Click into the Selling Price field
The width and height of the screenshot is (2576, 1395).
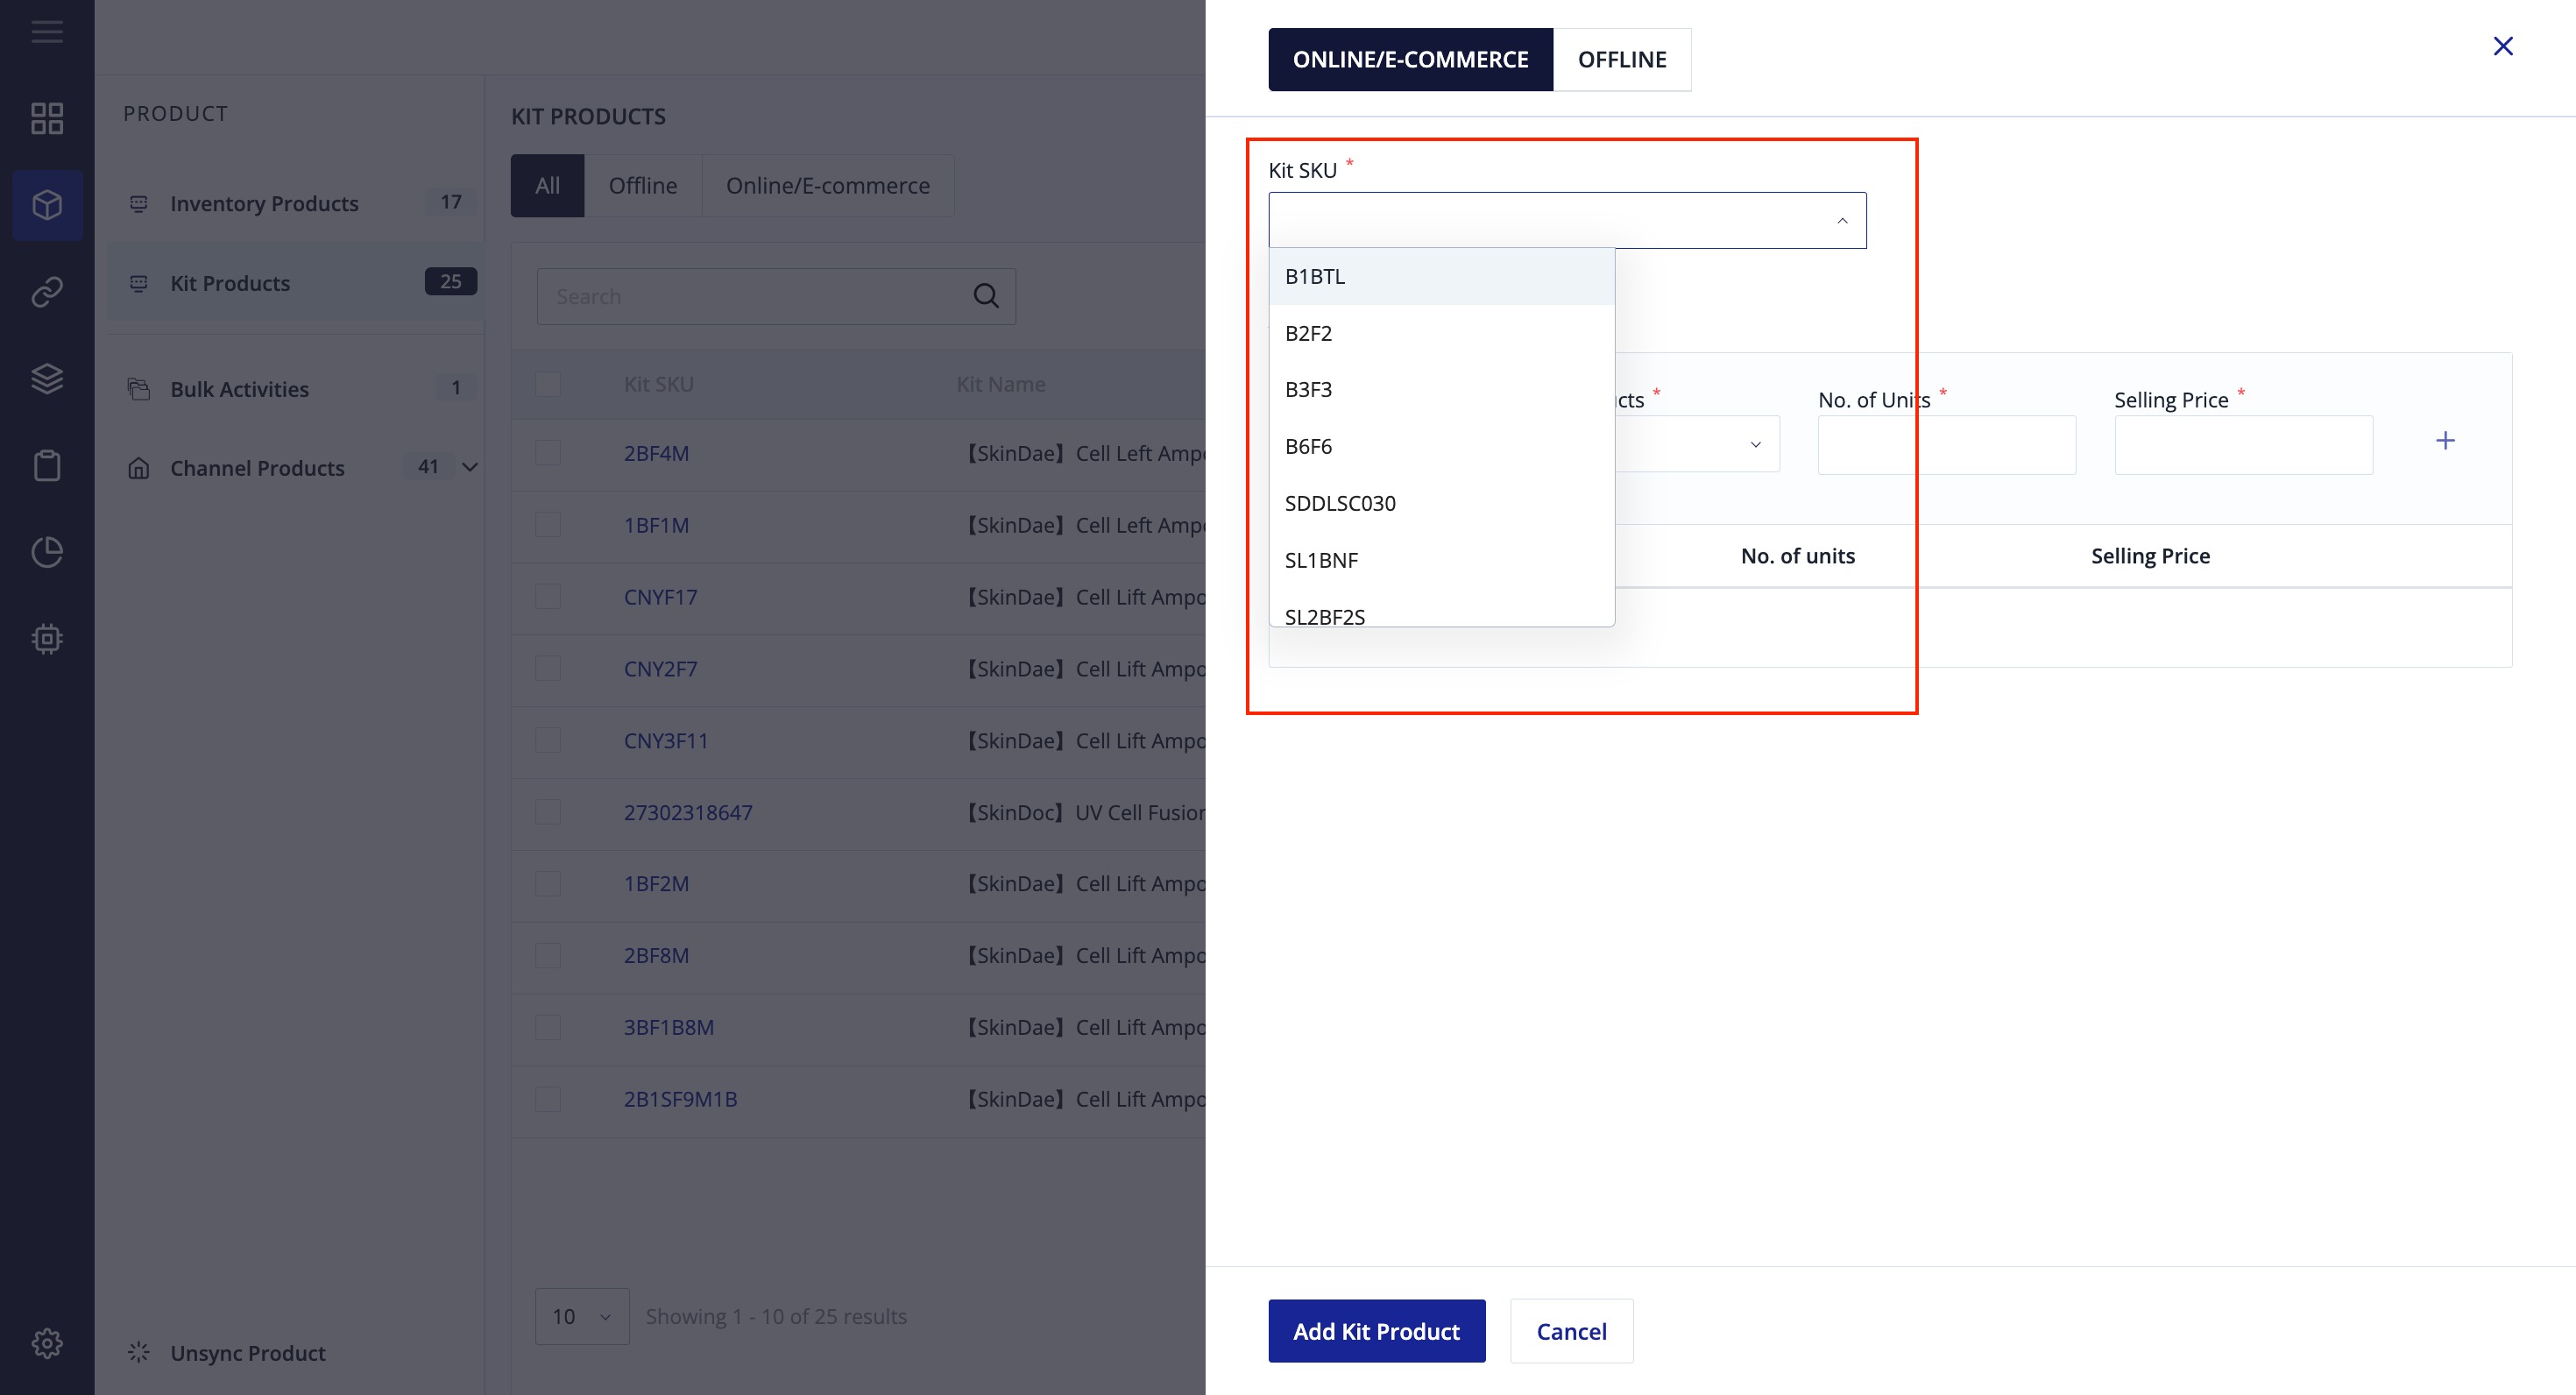(2242, 445)
